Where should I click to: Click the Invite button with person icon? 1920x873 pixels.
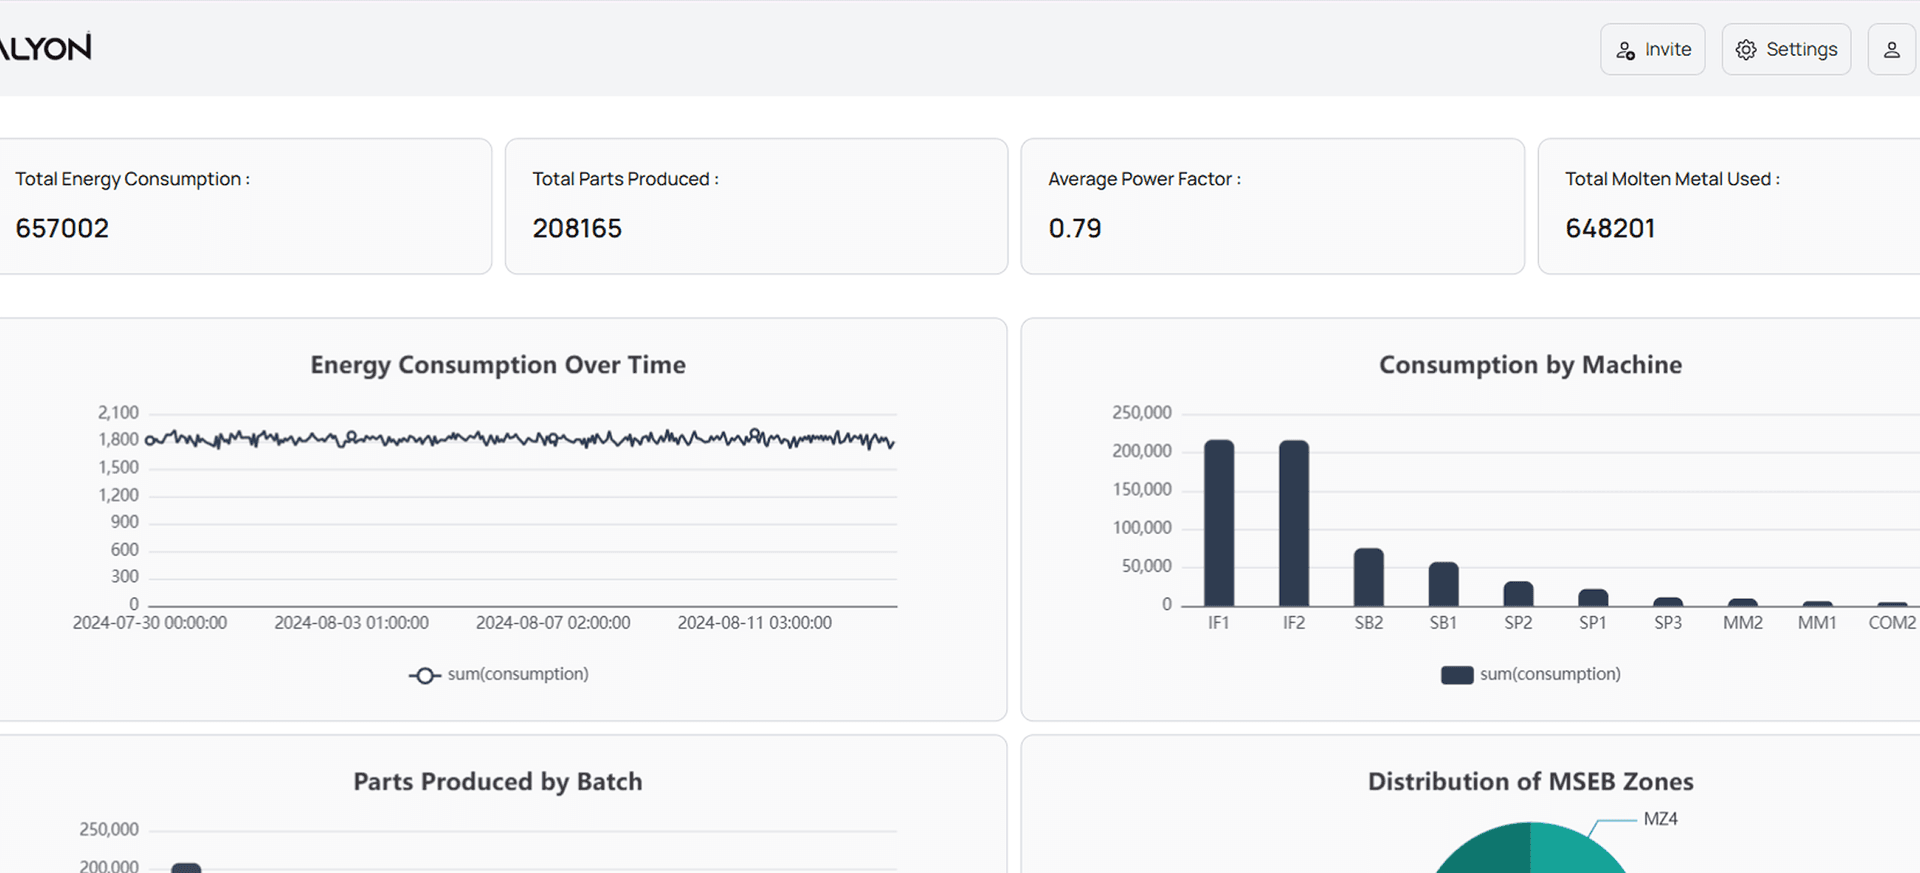(x=1652, y=49)
